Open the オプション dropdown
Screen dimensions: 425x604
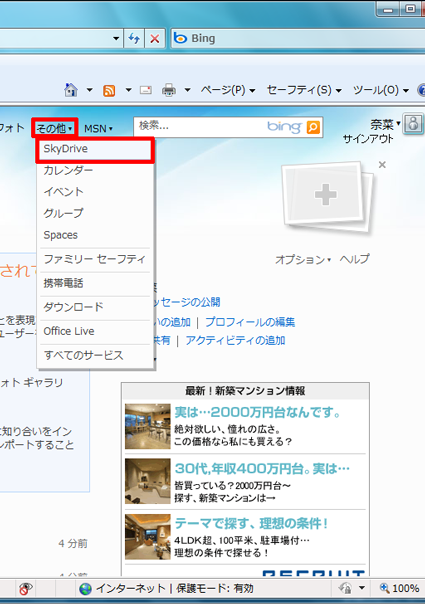coord(303,260)
